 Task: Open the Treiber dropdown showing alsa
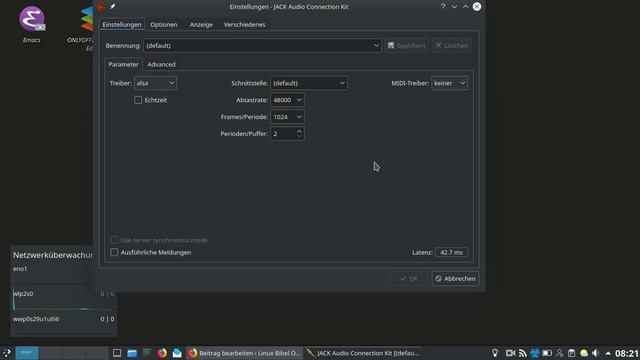155,83
